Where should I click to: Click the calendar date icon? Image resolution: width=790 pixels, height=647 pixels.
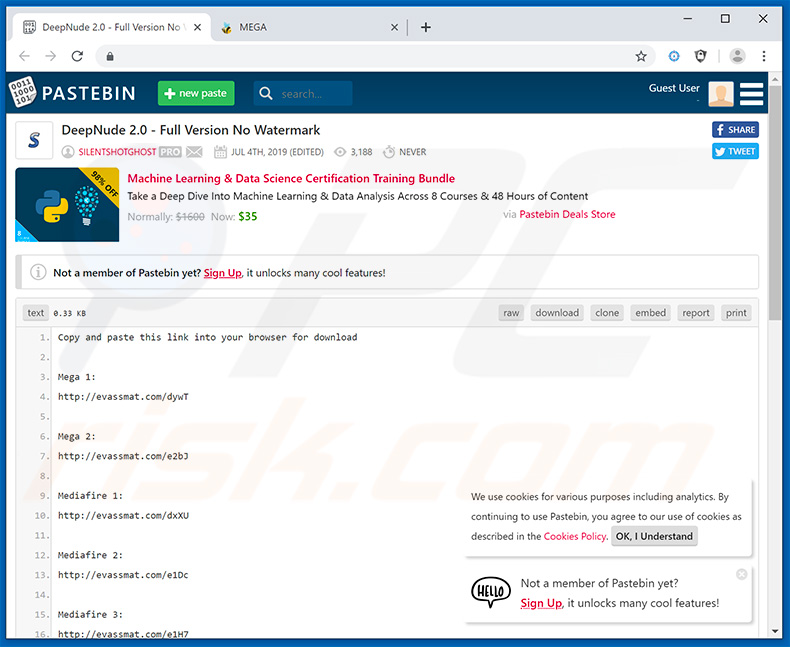[x=220, y=152]
